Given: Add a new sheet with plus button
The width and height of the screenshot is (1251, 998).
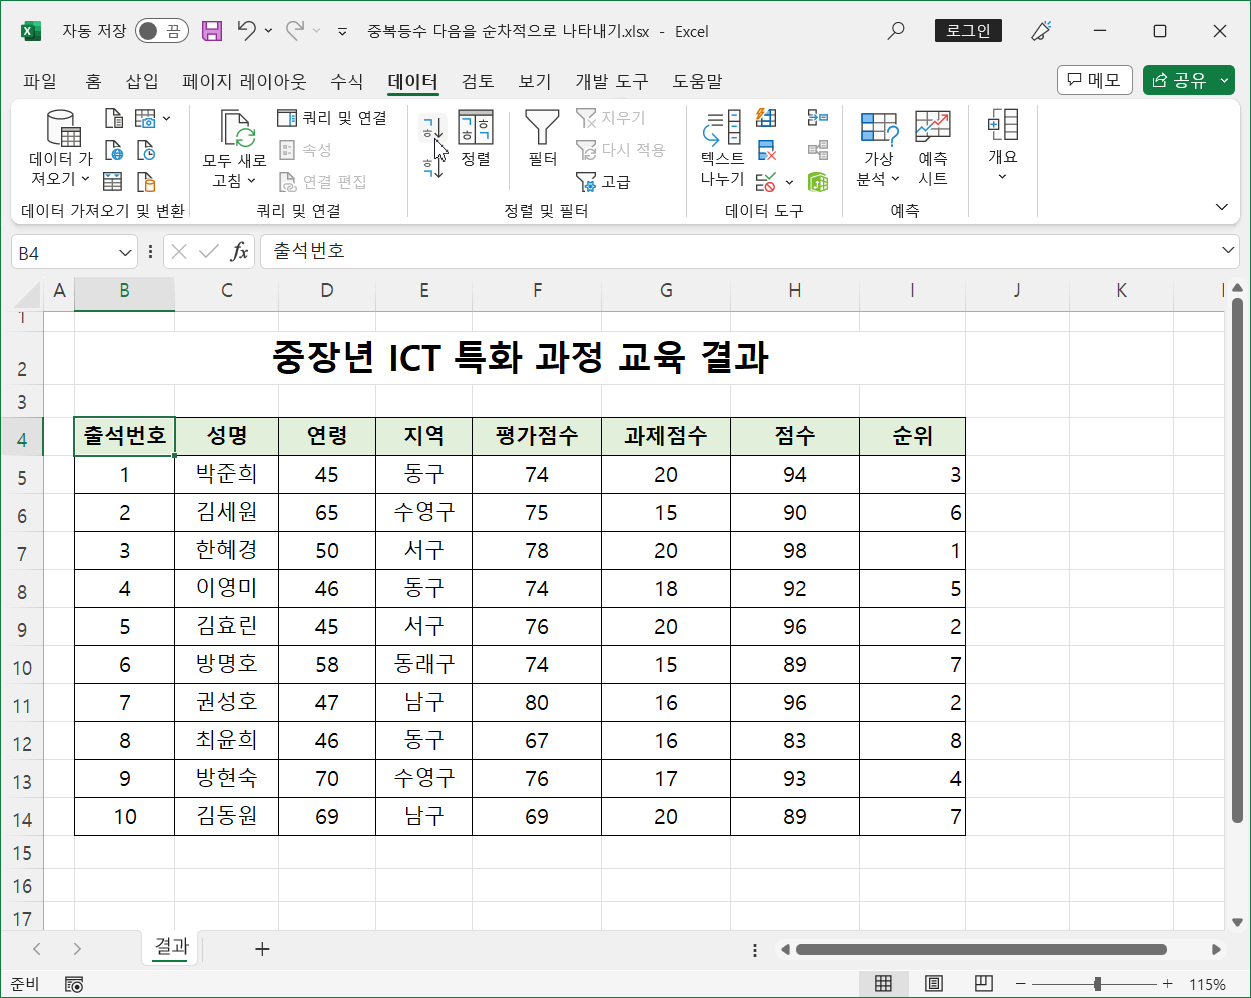Looking at the screenshot, I should (x=262, y=948).
